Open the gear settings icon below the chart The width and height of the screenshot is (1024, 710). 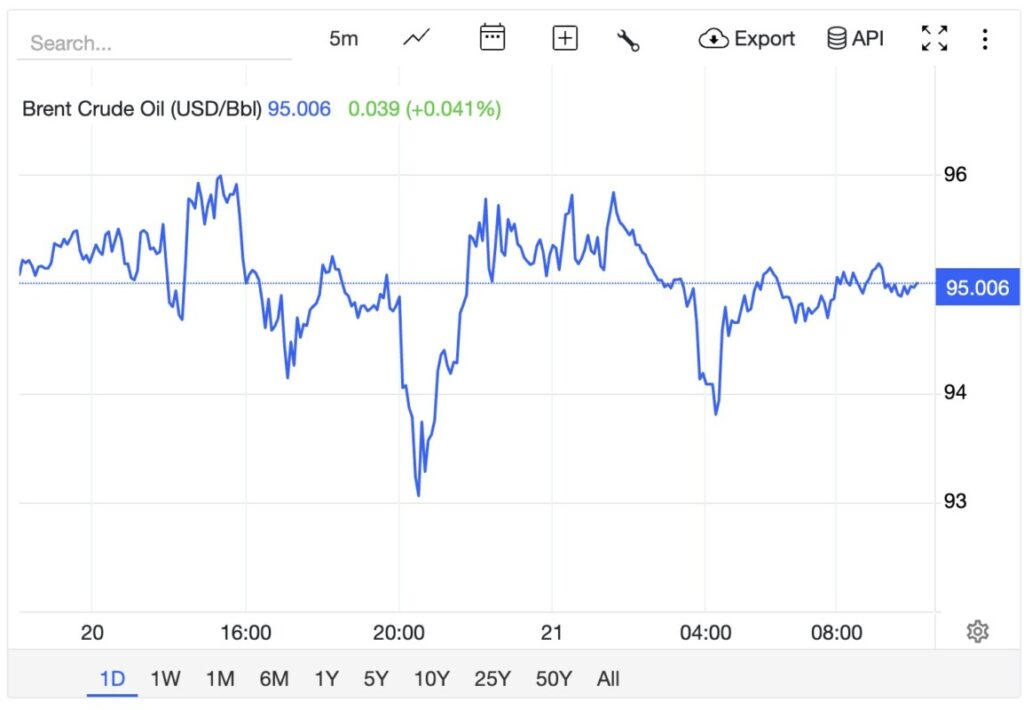(978, 631)
